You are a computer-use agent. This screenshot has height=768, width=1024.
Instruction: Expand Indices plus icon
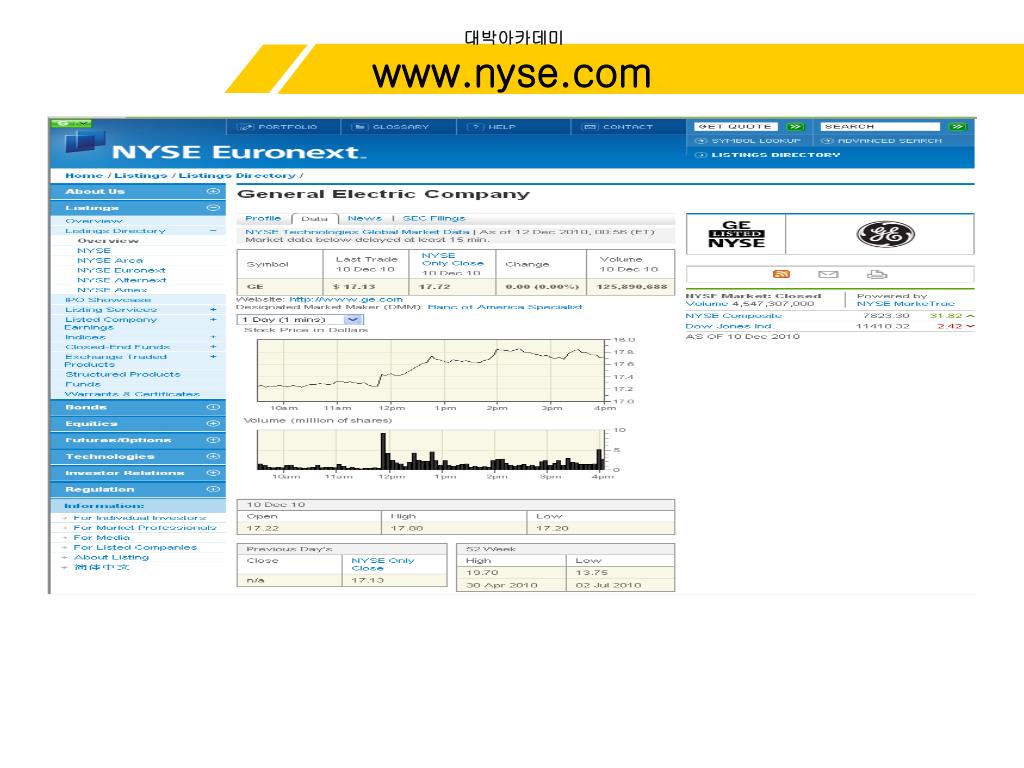pyautogui.click(x=213, y=337)
